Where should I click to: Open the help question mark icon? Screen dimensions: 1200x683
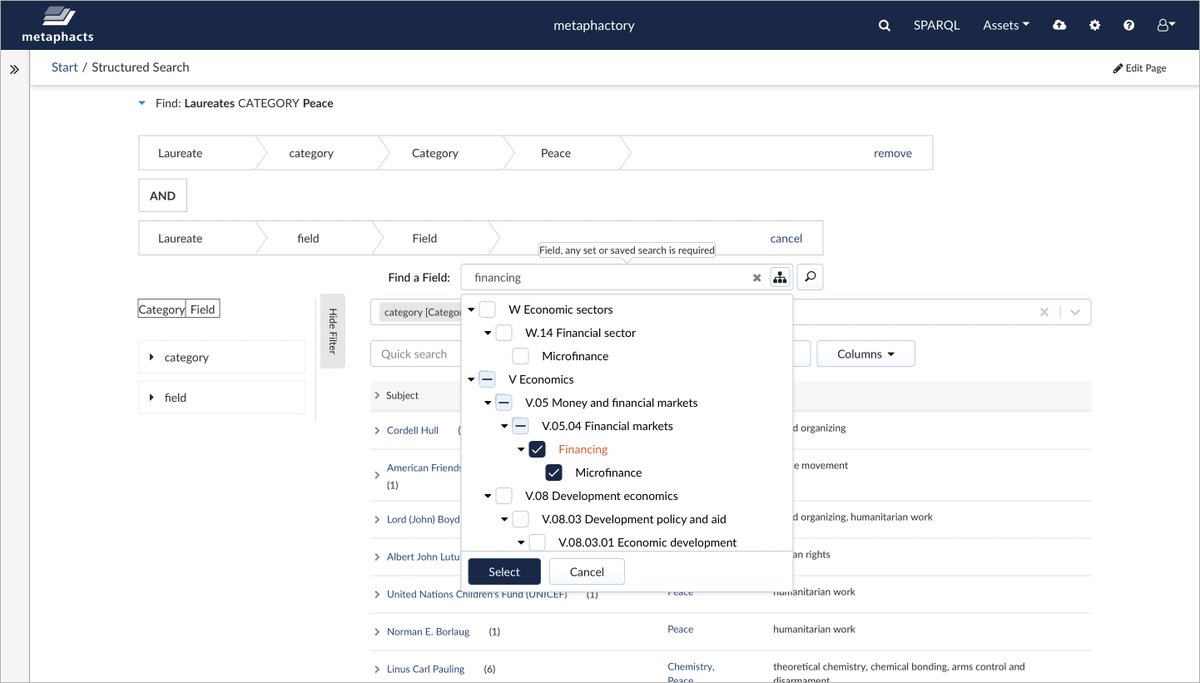pyautogui.click(x=1129, y=25)
